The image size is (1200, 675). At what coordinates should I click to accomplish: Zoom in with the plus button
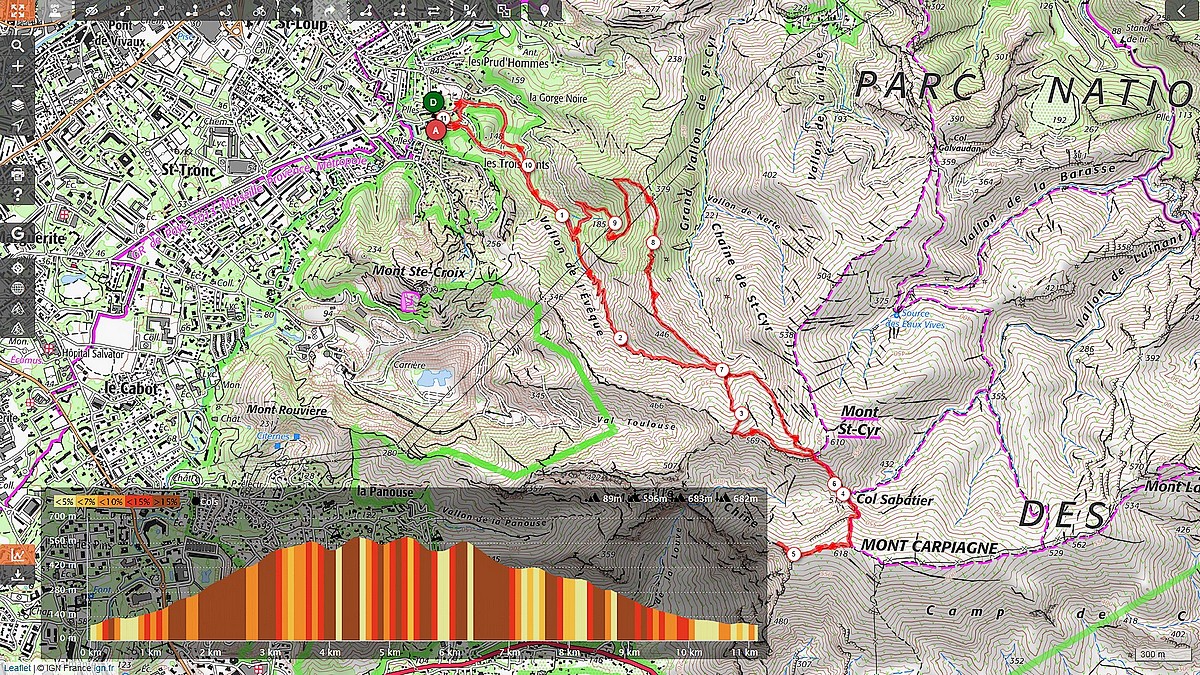point(18,65)
